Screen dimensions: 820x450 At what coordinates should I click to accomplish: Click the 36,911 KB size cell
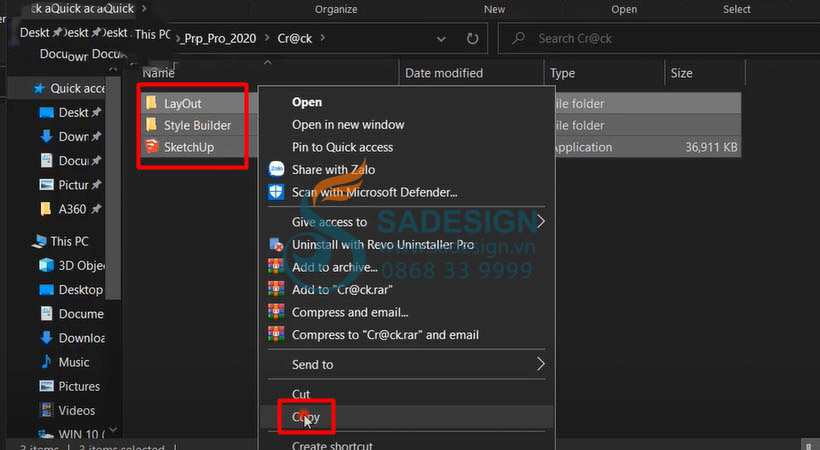(711, 147)
